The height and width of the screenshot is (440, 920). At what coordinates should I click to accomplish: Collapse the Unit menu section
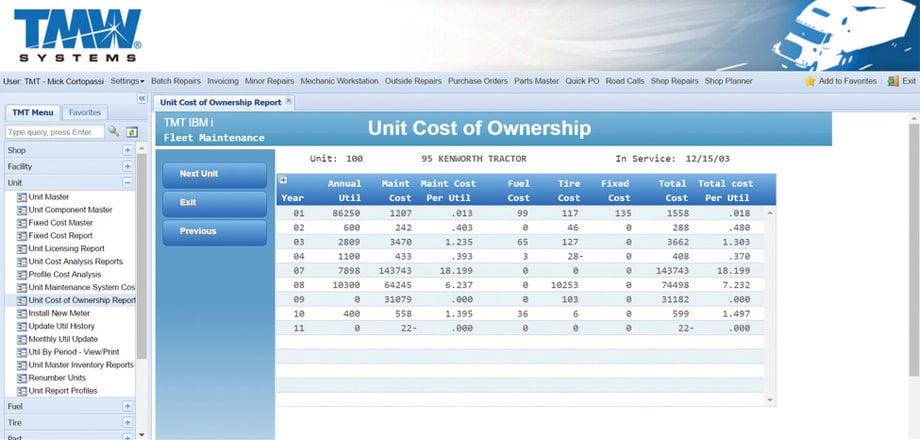click(x=127, y=183)
